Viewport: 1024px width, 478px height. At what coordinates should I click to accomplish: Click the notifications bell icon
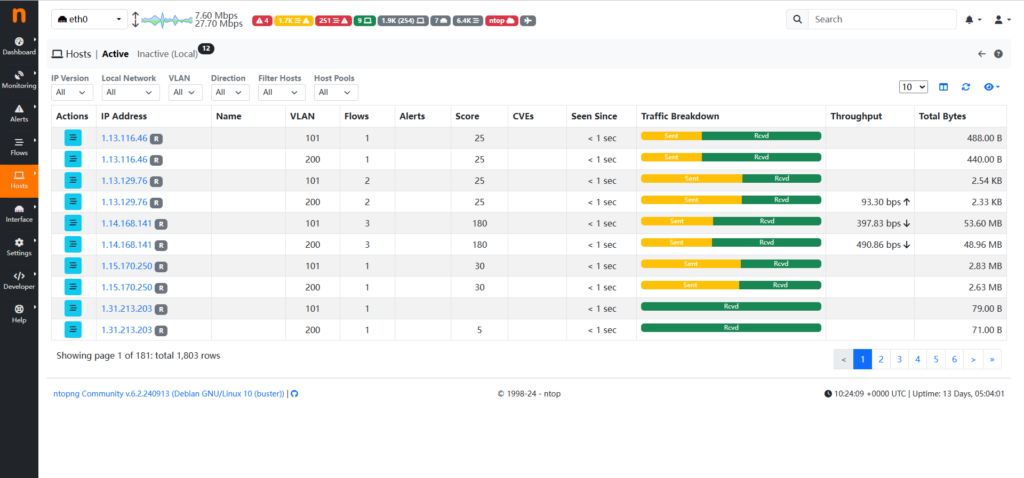coord(970,19)
